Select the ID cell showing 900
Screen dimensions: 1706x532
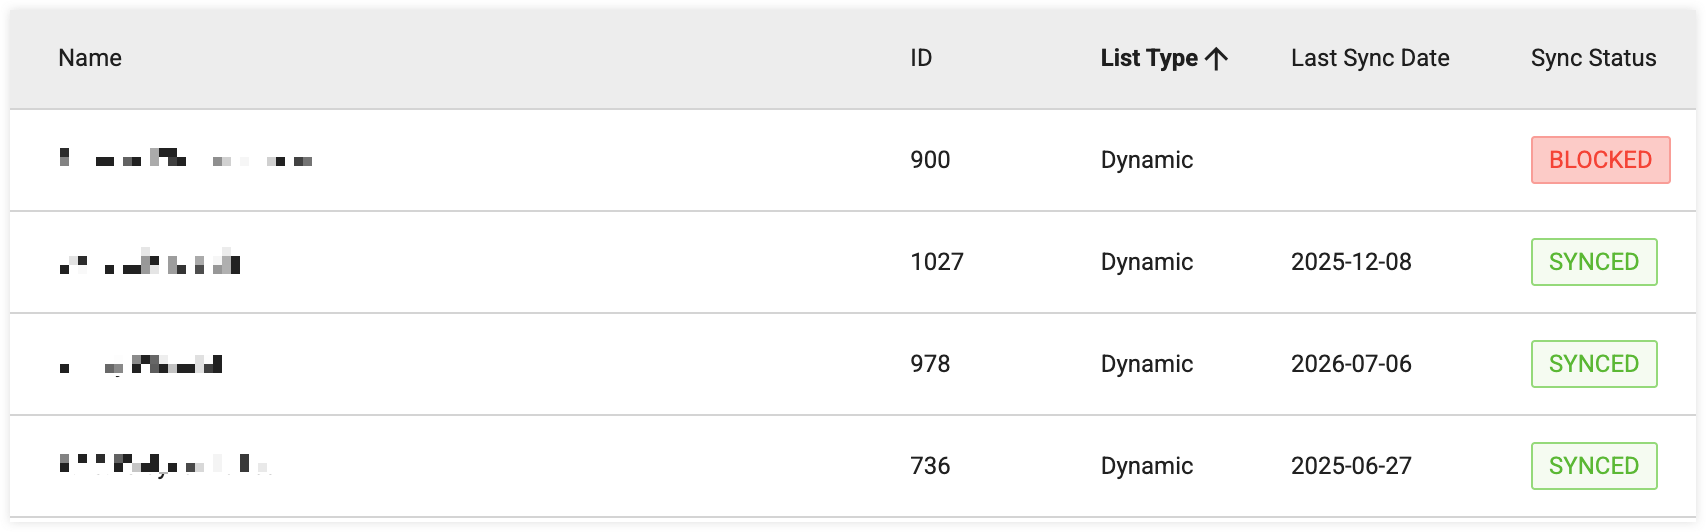pos(930,160)
